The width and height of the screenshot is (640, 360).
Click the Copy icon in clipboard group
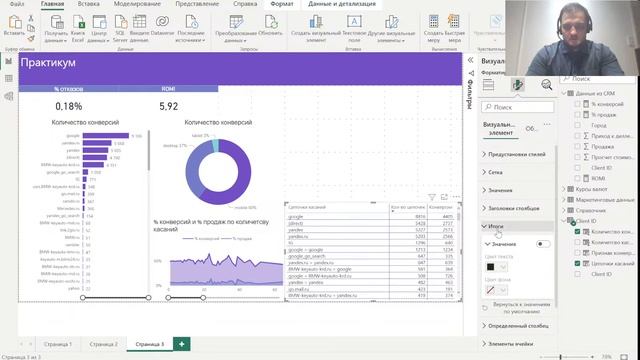pyautogui.click(x=31, y=28)
